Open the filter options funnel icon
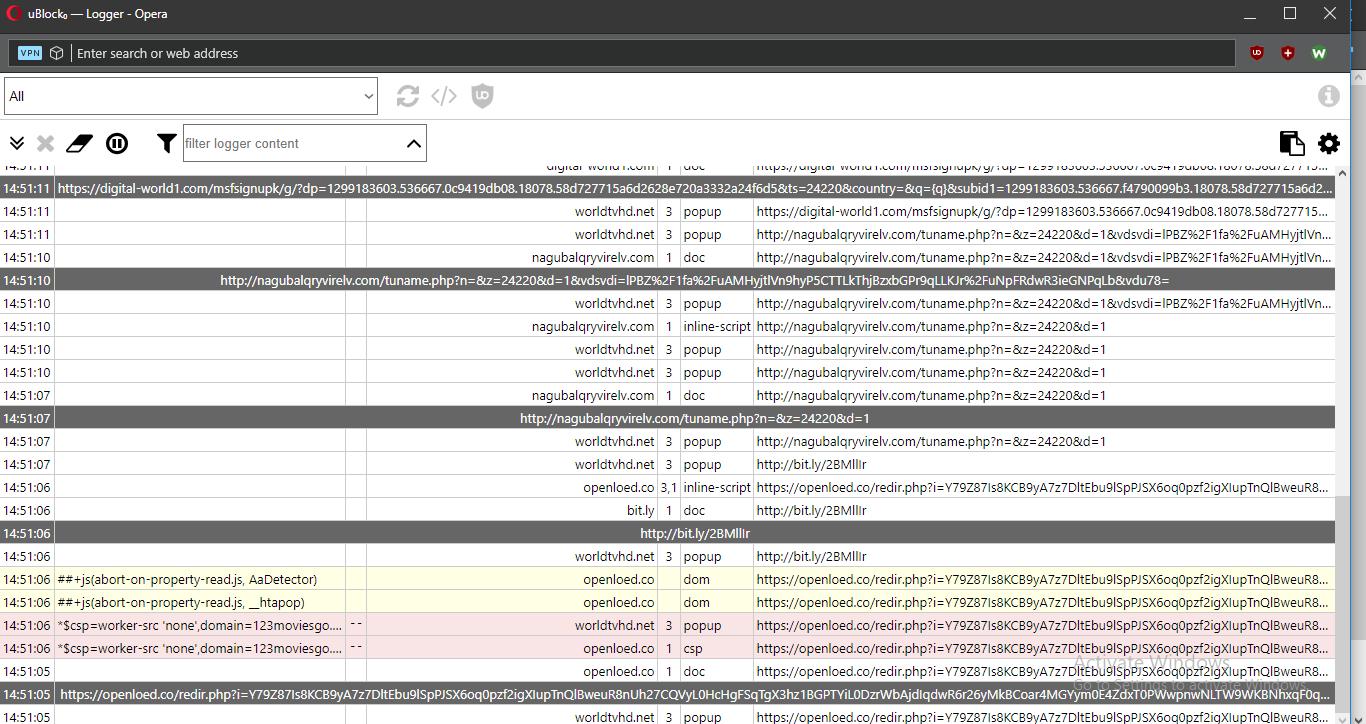Image resolution: width=1366 pixels, height=724 pixels. 166,143
